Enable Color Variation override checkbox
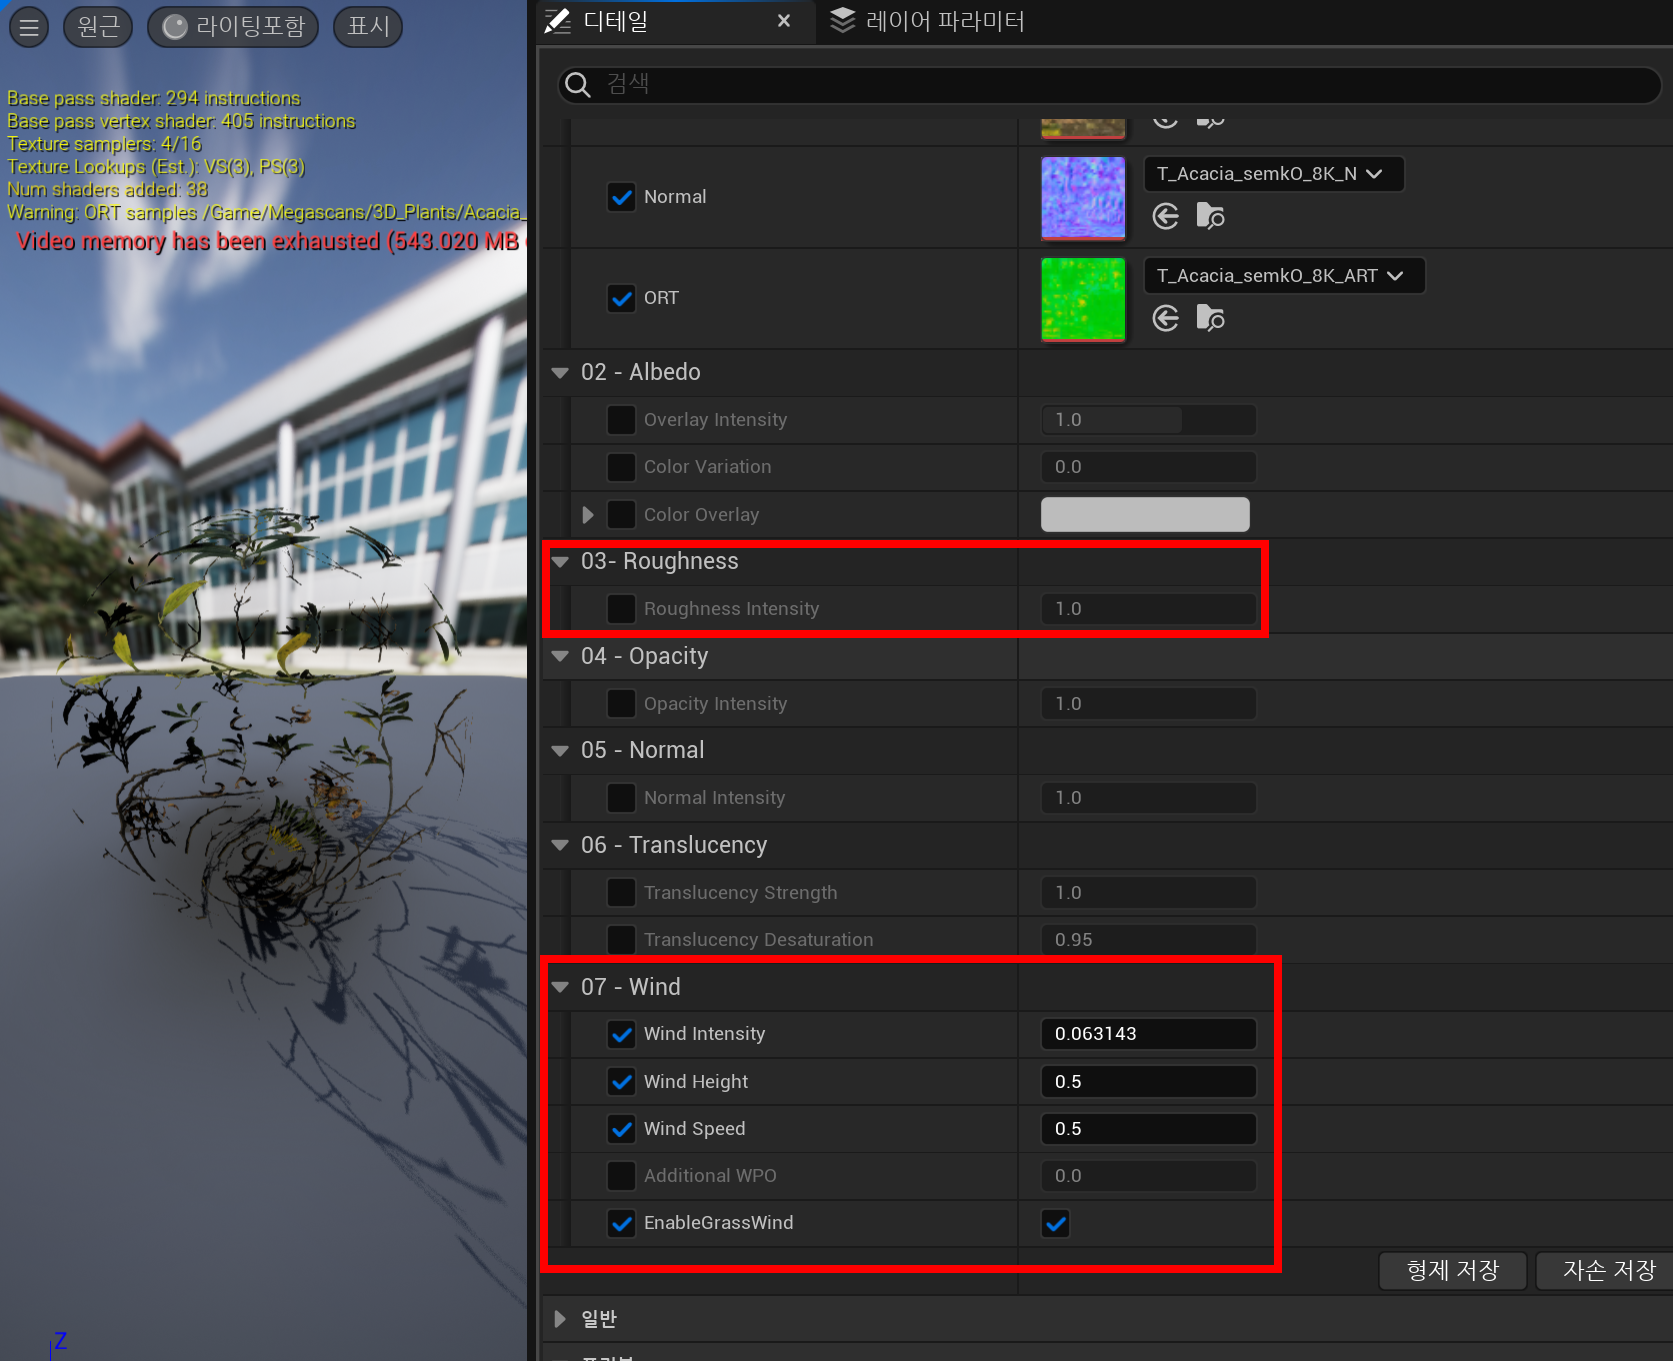The image size is (1673, 1361). coord(621,467)
